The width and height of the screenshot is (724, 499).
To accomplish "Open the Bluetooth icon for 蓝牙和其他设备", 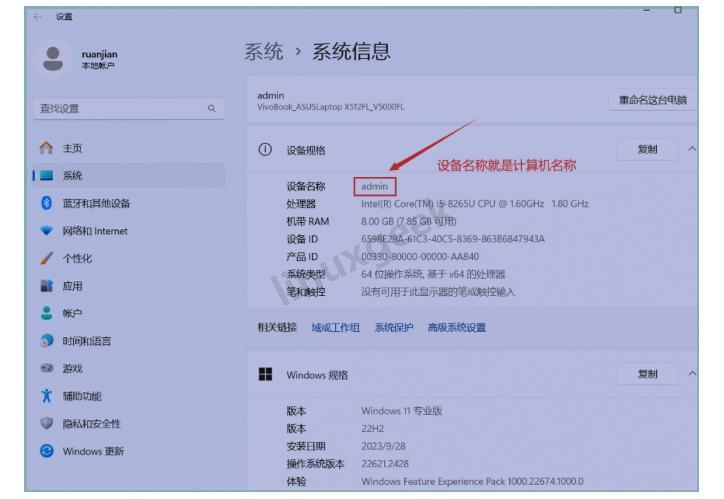I will 46,203.
